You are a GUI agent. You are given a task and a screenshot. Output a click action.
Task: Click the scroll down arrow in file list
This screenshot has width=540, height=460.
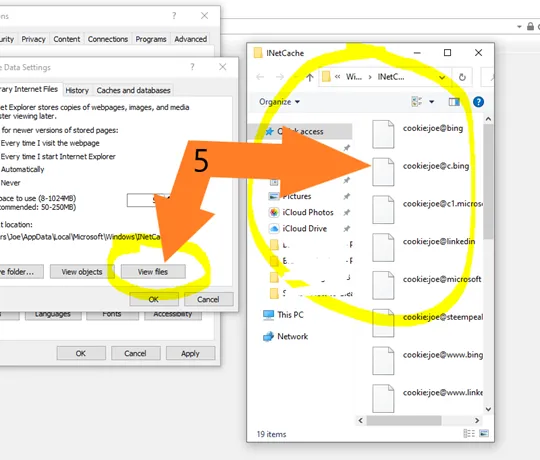point(488,409)
